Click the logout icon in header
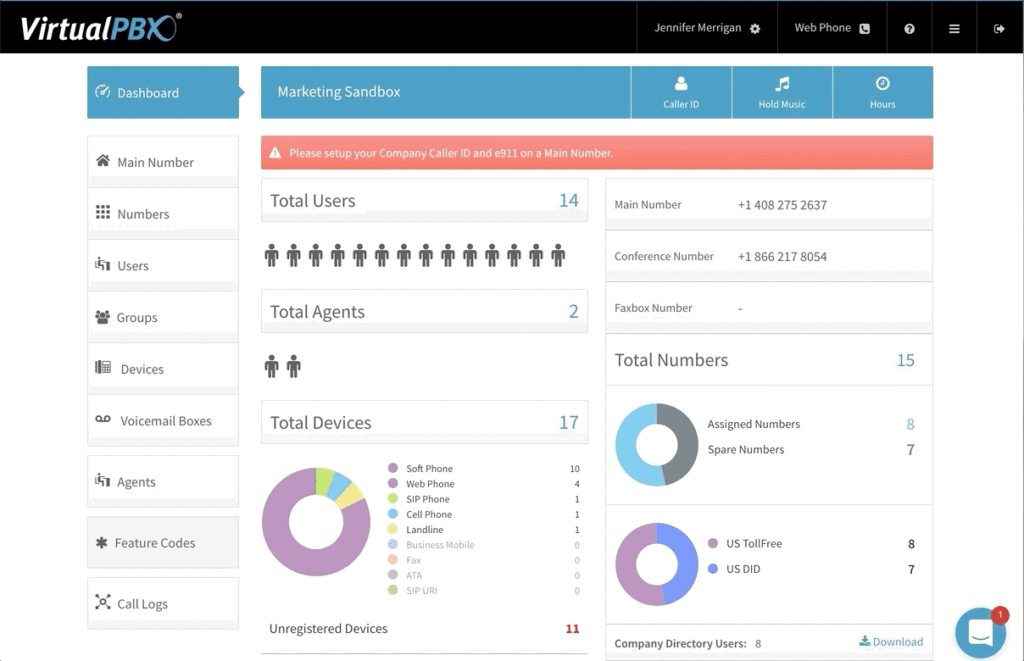This screenshot has width=1024, height=661. [x=999, y=29]
